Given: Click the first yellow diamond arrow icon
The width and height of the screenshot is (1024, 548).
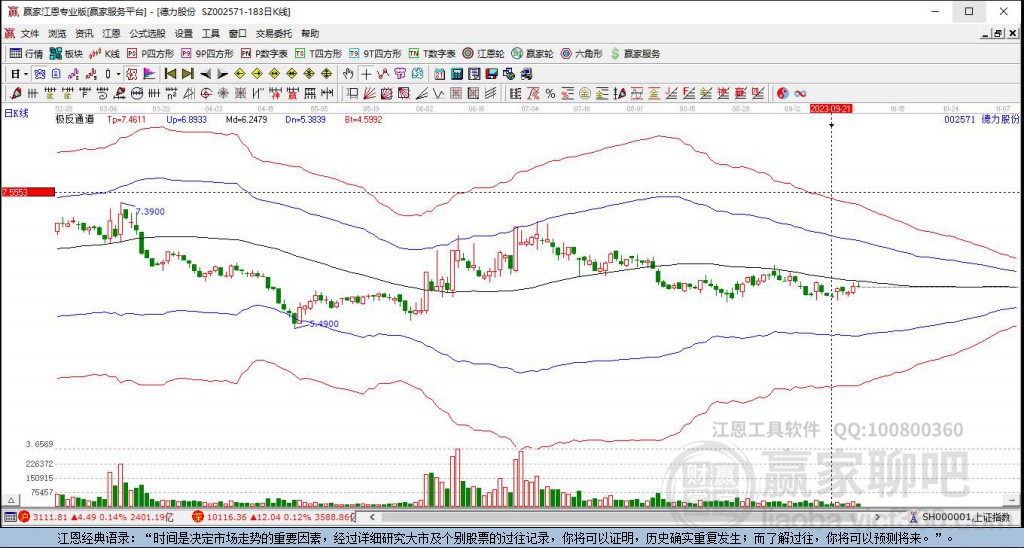Looking at the screenshot, I should (240, 74).
